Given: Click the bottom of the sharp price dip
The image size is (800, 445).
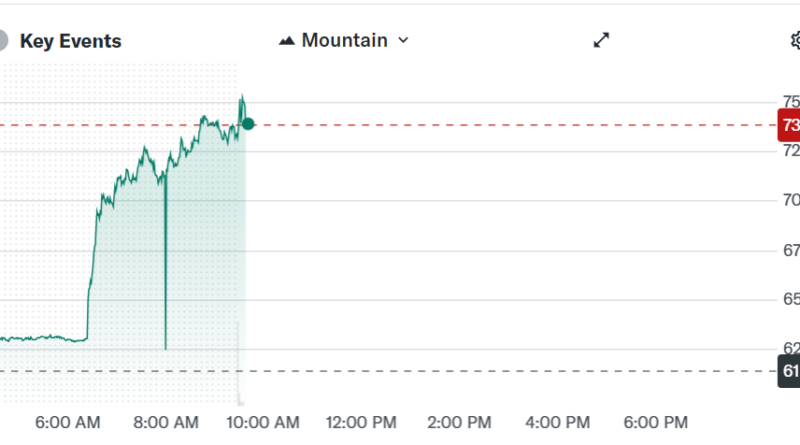Looking at the screenshot, I should pyautogui.click(x=165, y=347).
